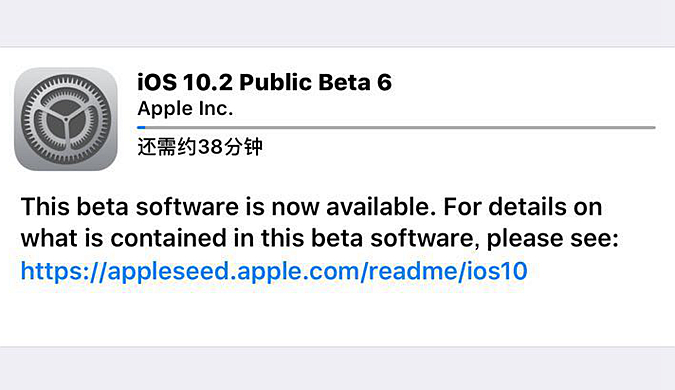Click the readme/ios10 end of the URL

click(448, 271)
